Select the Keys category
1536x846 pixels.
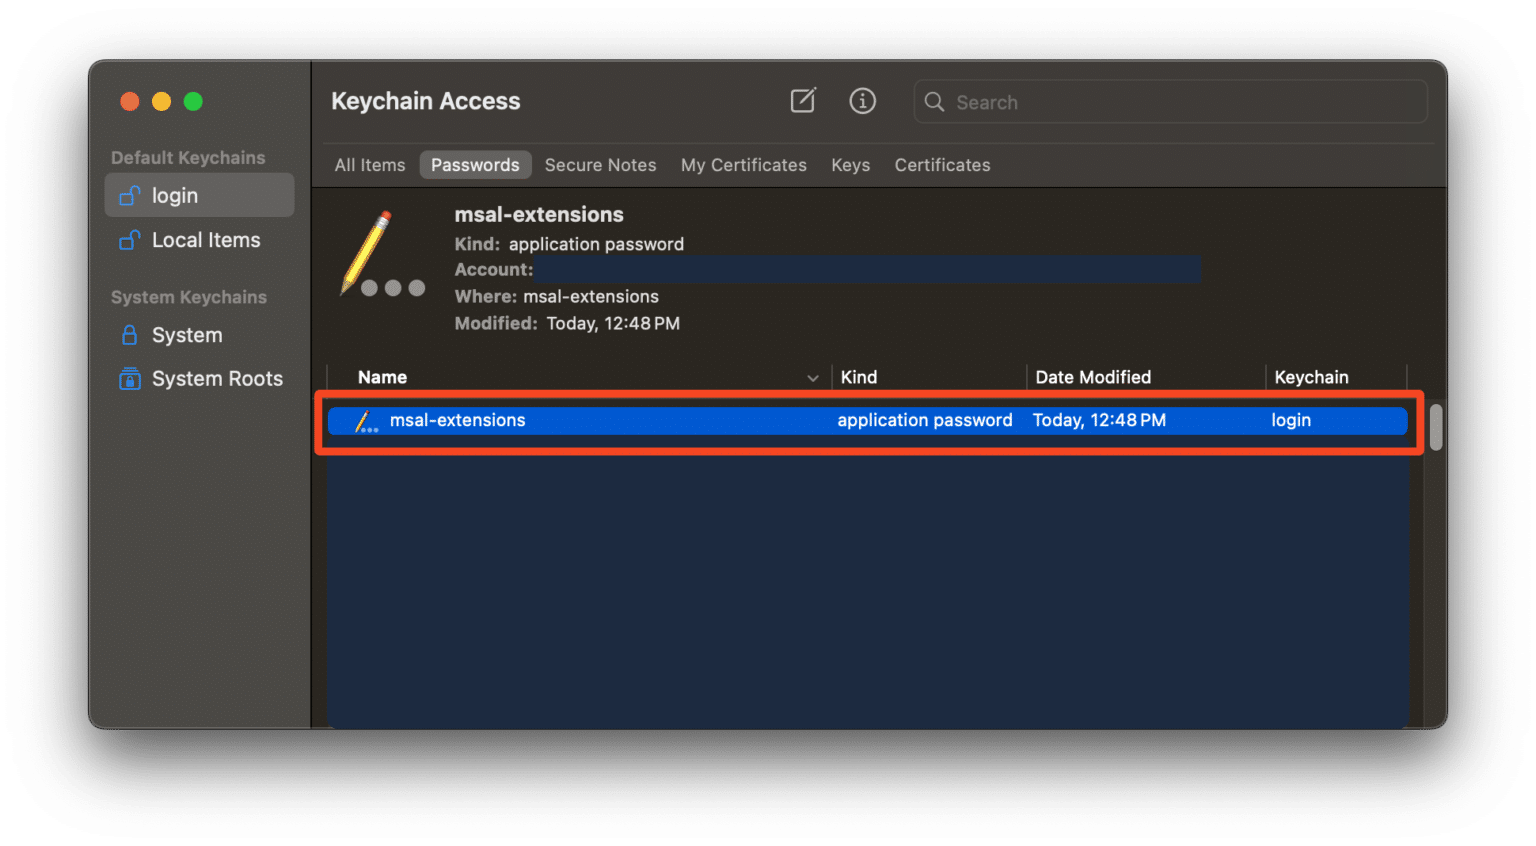(x=849, y=164)
